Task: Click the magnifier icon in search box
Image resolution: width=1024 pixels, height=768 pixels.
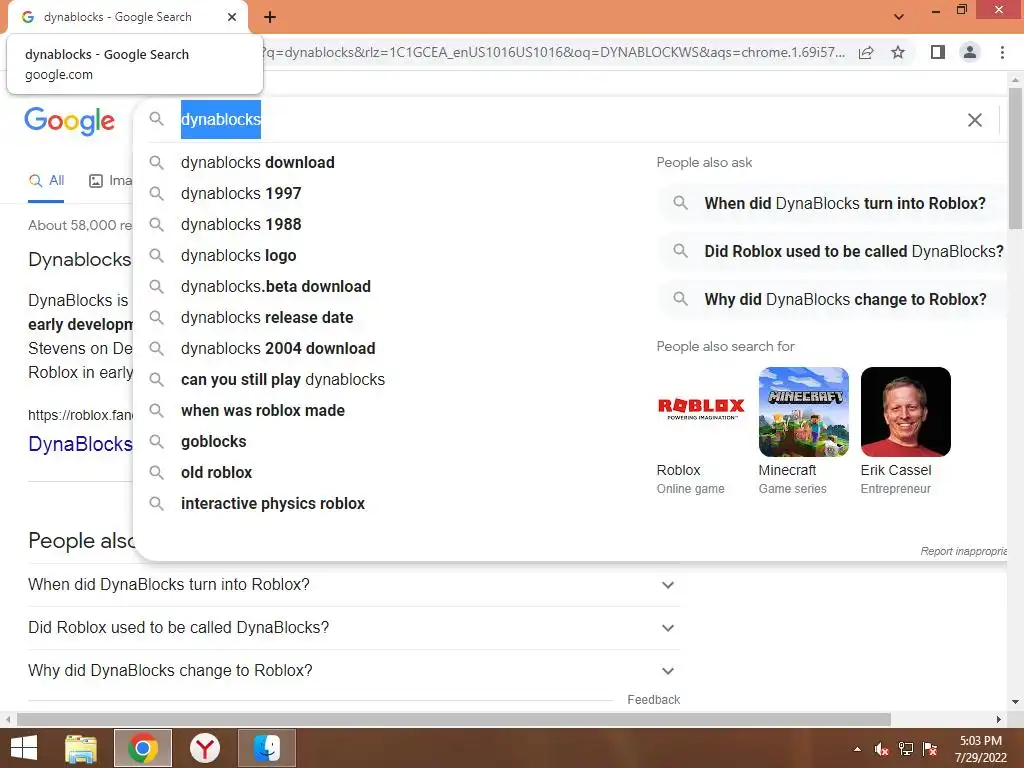Action: (x=156, y=119)
